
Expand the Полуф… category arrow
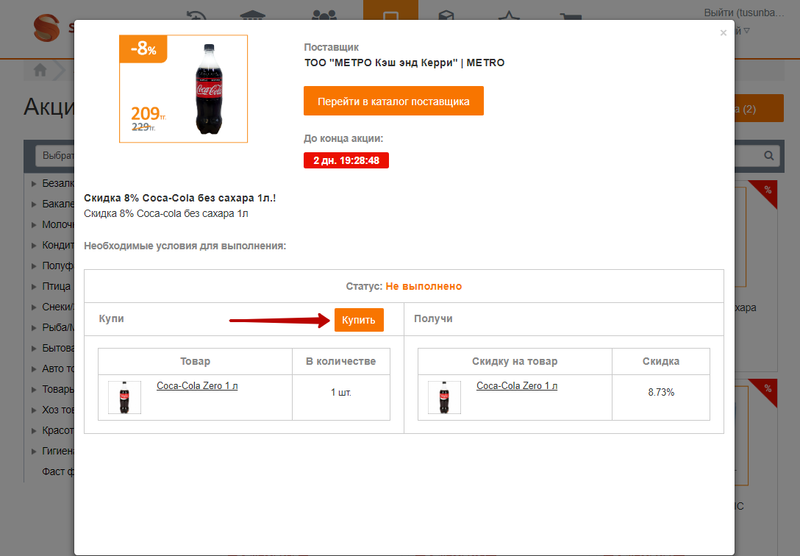[x=34, y=266]
